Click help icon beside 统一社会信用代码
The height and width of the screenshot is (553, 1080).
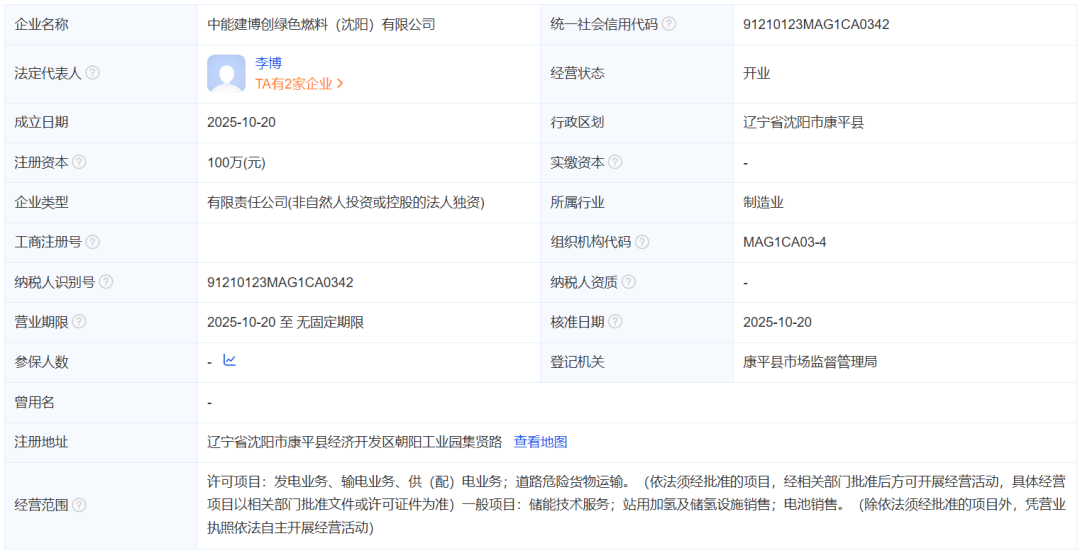click(x=669, y=24)
